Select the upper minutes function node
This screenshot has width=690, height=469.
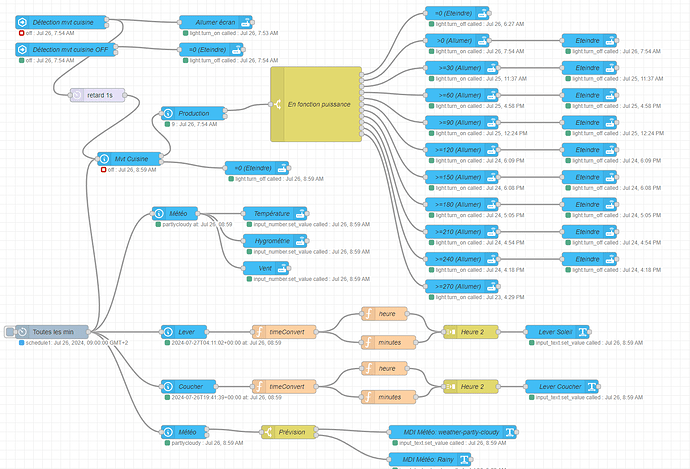(389, 342)
